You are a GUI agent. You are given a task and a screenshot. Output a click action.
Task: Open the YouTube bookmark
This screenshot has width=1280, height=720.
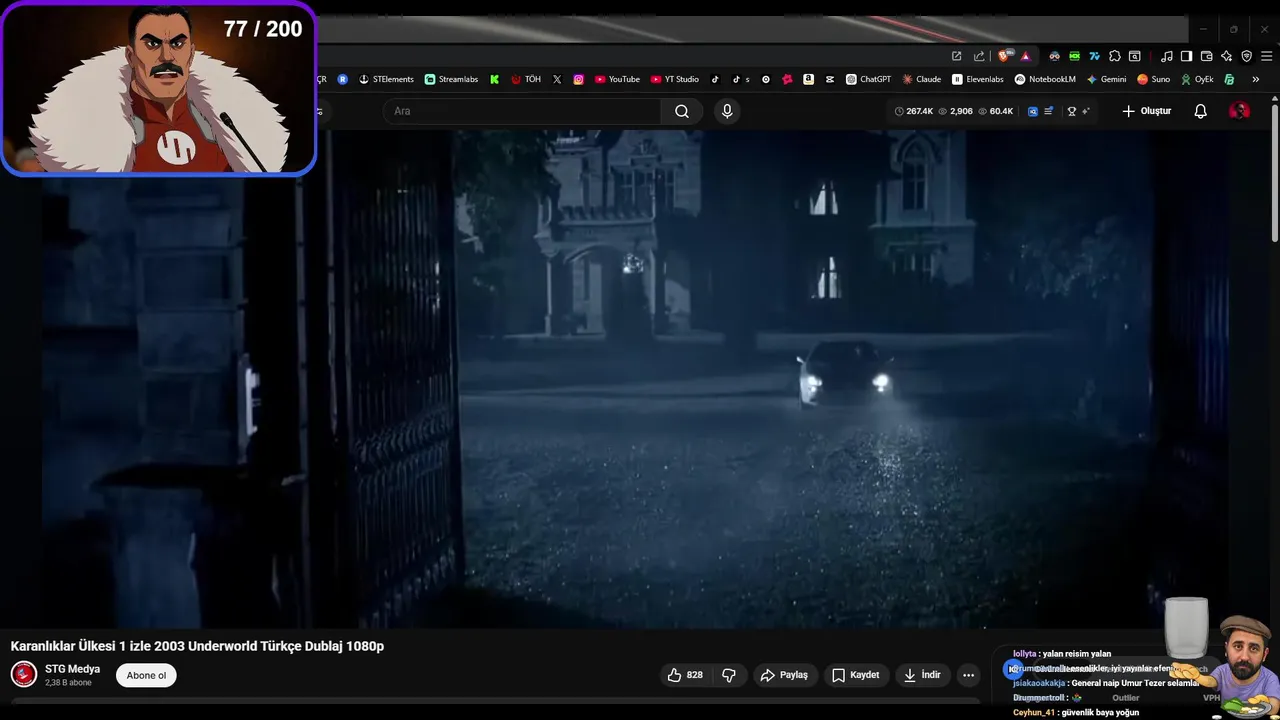(x=617, y=79)
